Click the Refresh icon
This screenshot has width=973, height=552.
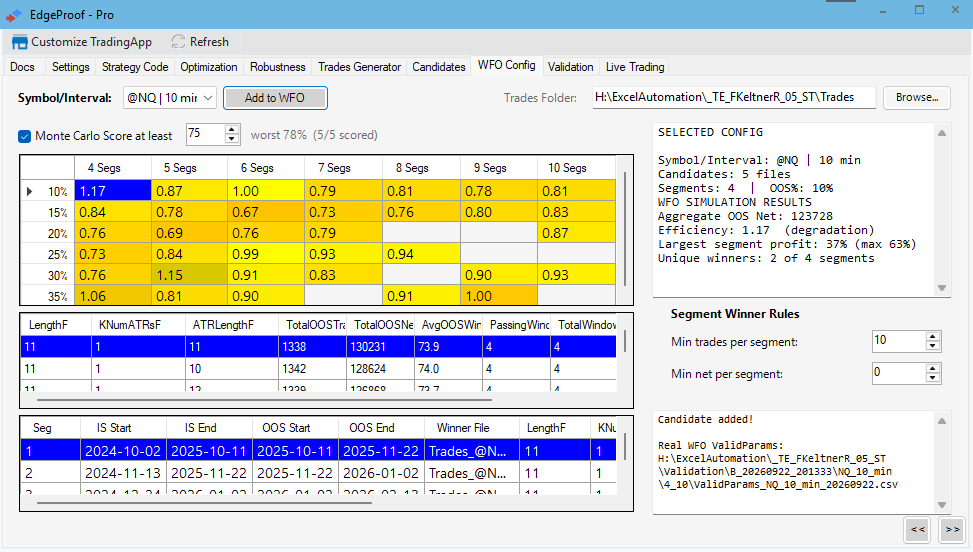[x=178, y=42]
